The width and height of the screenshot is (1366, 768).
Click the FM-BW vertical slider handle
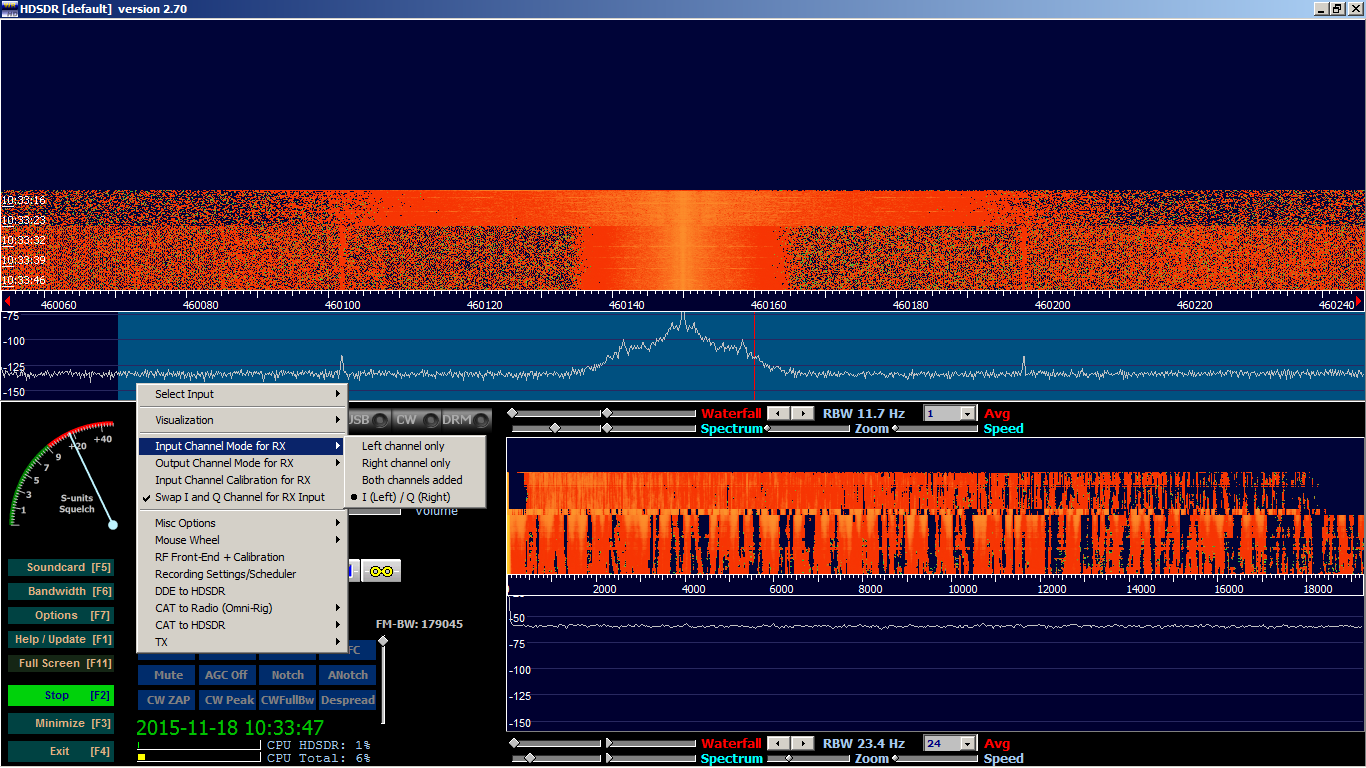(x=382, y=641)
